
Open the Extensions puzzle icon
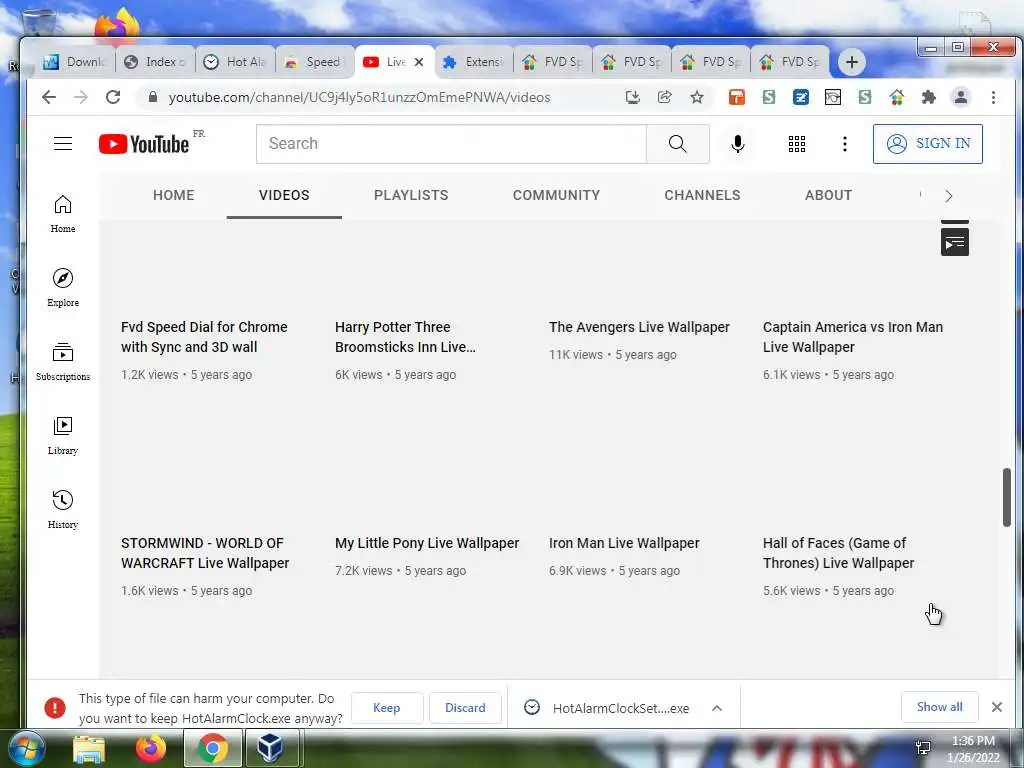pyautogui.click(x=928, y=97)
